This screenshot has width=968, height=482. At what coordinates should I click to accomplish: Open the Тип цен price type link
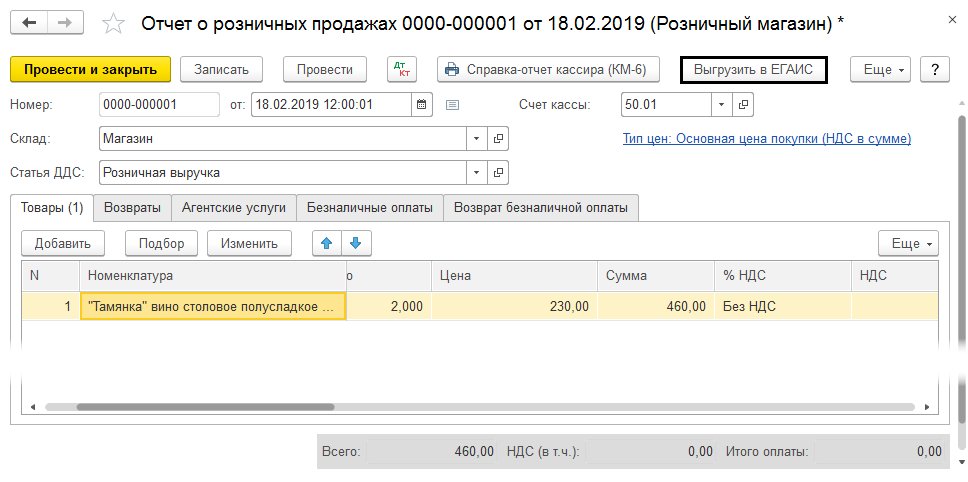766,139
